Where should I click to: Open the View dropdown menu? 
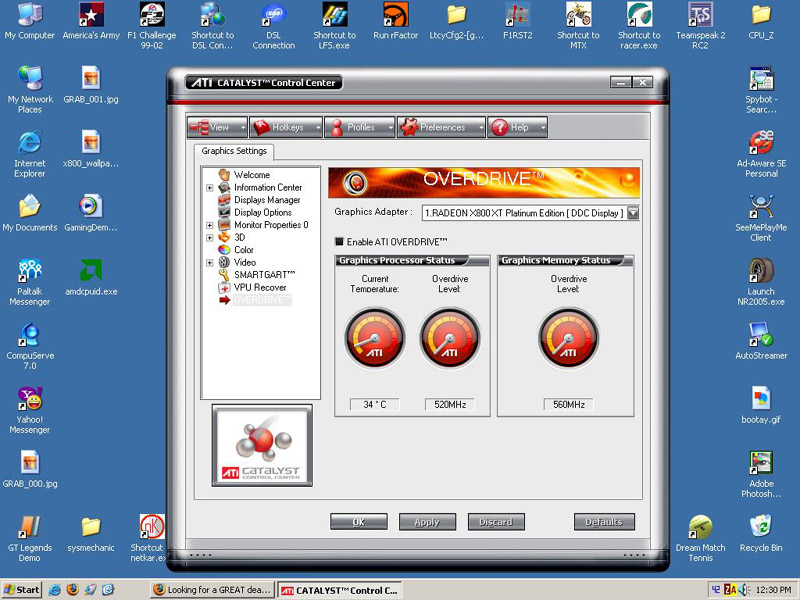[x=217, y=127]
